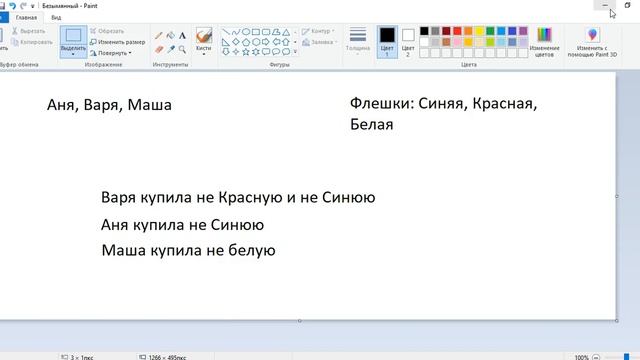Open Изменение цветов edit colors dialog

pos(544,42)
